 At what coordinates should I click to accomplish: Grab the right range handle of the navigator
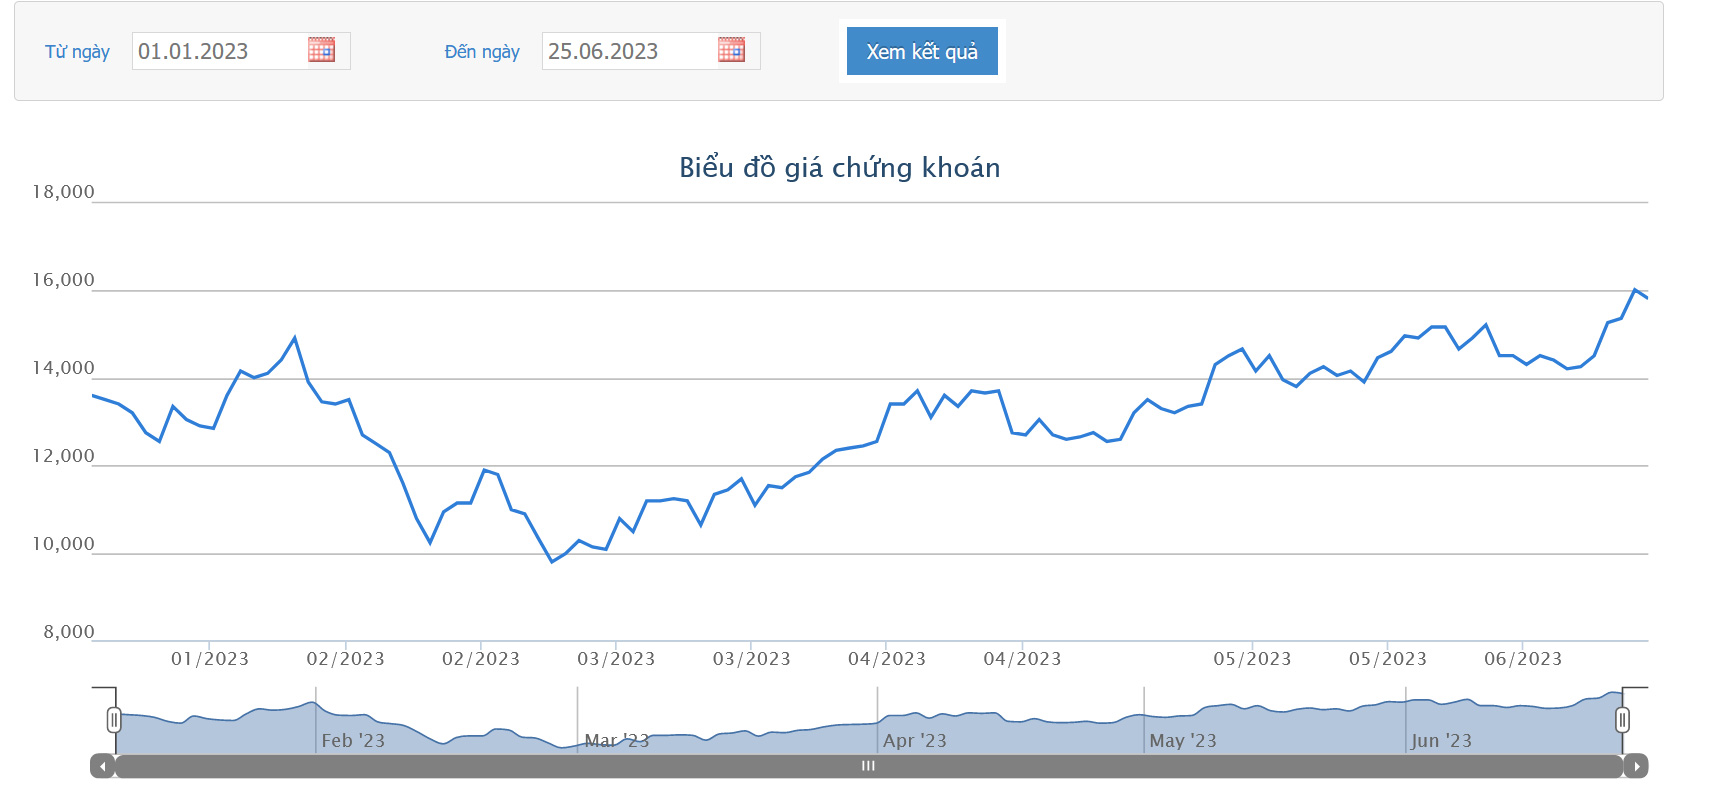tap(1622, 720)
